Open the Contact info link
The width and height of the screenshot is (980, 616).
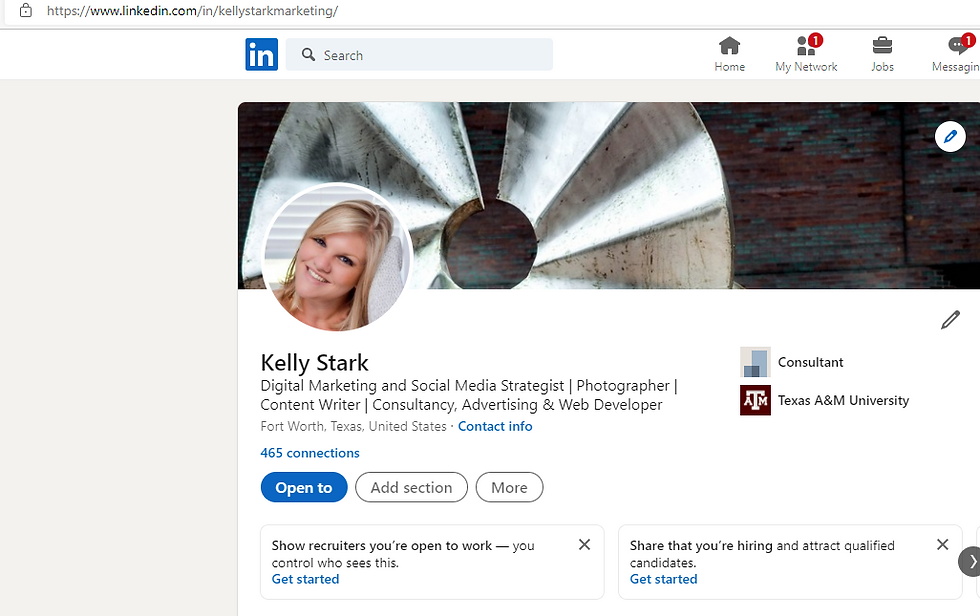pyautogui.click(x=495, y=426)
